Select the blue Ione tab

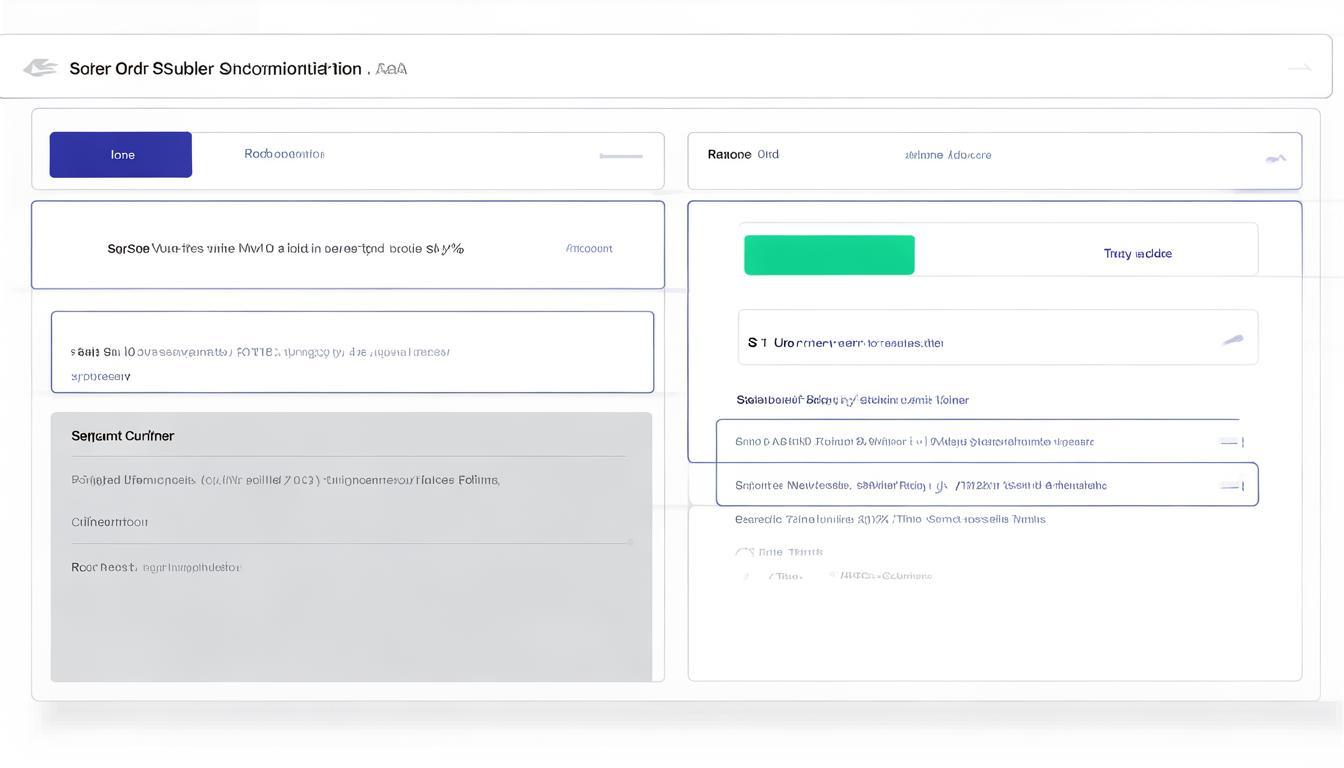click(121, 155)
